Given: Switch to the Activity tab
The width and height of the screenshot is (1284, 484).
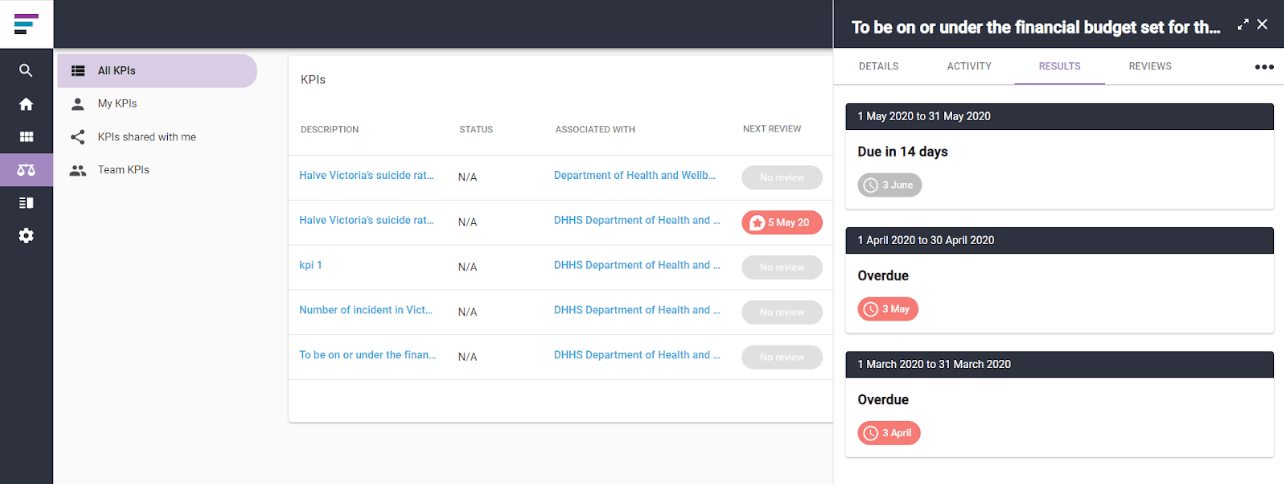Looking at the screenshot, I should (969, 66).
